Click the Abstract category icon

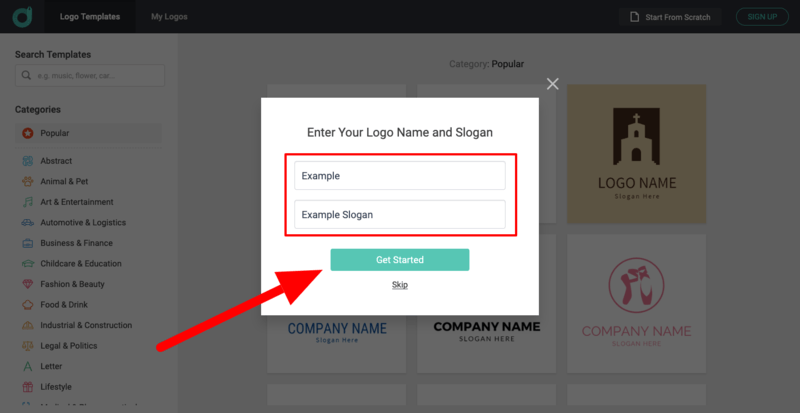coord(29,161)
